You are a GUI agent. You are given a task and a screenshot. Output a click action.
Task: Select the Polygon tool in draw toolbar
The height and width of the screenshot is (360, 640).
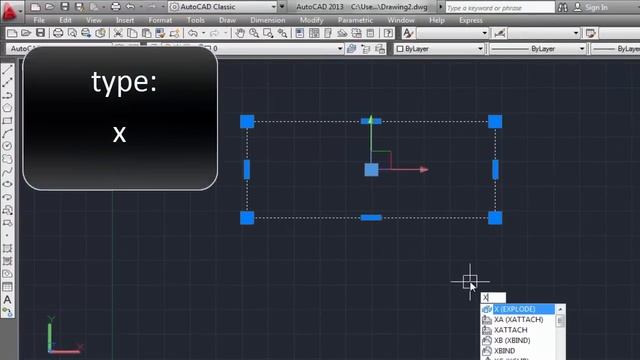(7, 108)
